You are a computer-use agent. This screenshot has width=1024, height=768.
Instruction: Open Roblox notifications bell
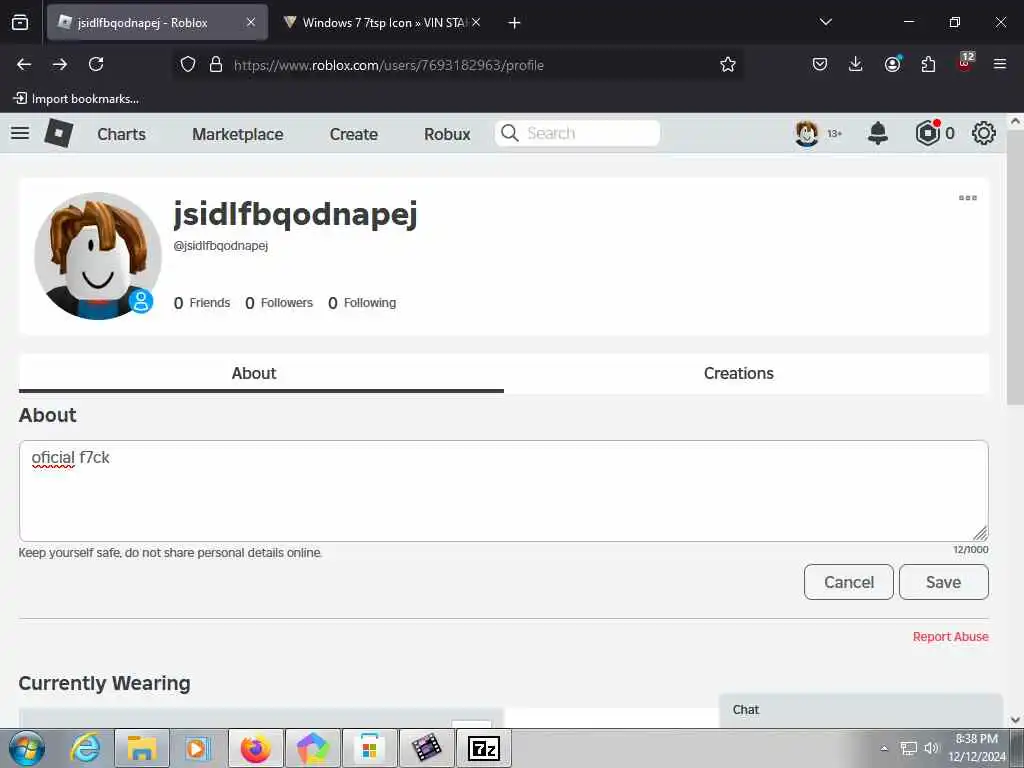[878, 133]
